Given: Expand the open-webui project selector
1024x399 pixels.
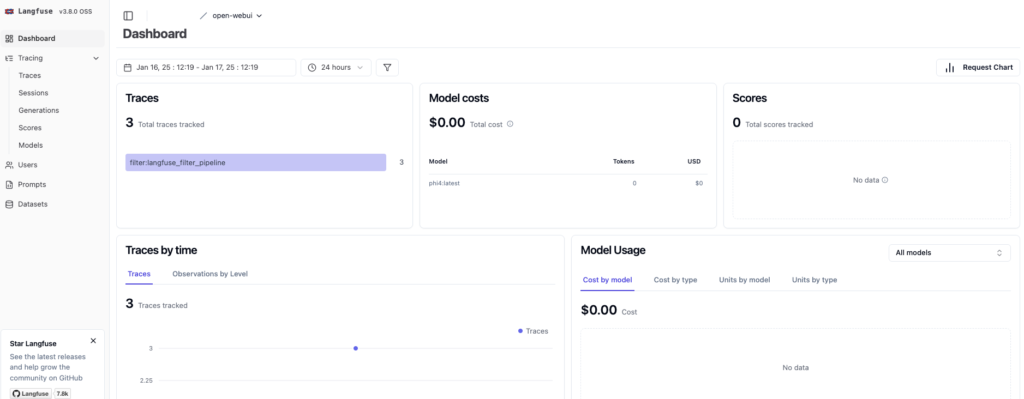Looking at the screenshot, I should point(236,16).
